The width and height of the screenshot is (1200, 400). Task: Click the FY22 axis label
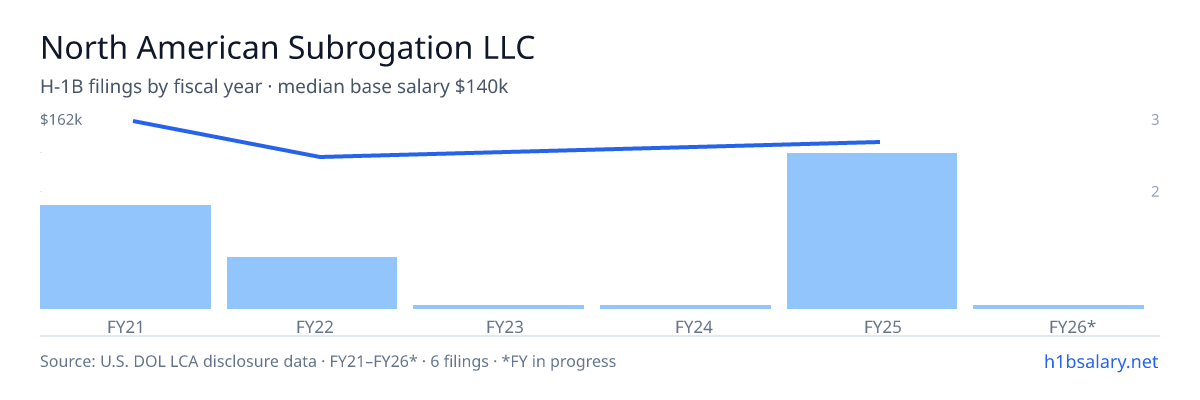click(x=312, y=326)
